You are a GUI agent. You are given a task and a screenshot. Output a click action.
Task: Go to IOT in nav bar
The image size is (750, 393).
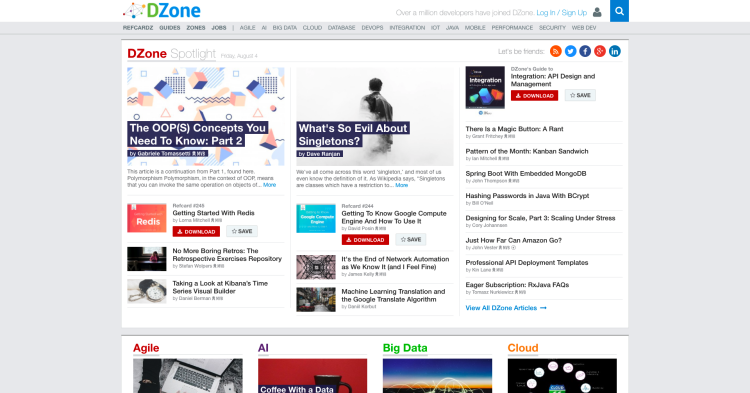tap(435, 28)
